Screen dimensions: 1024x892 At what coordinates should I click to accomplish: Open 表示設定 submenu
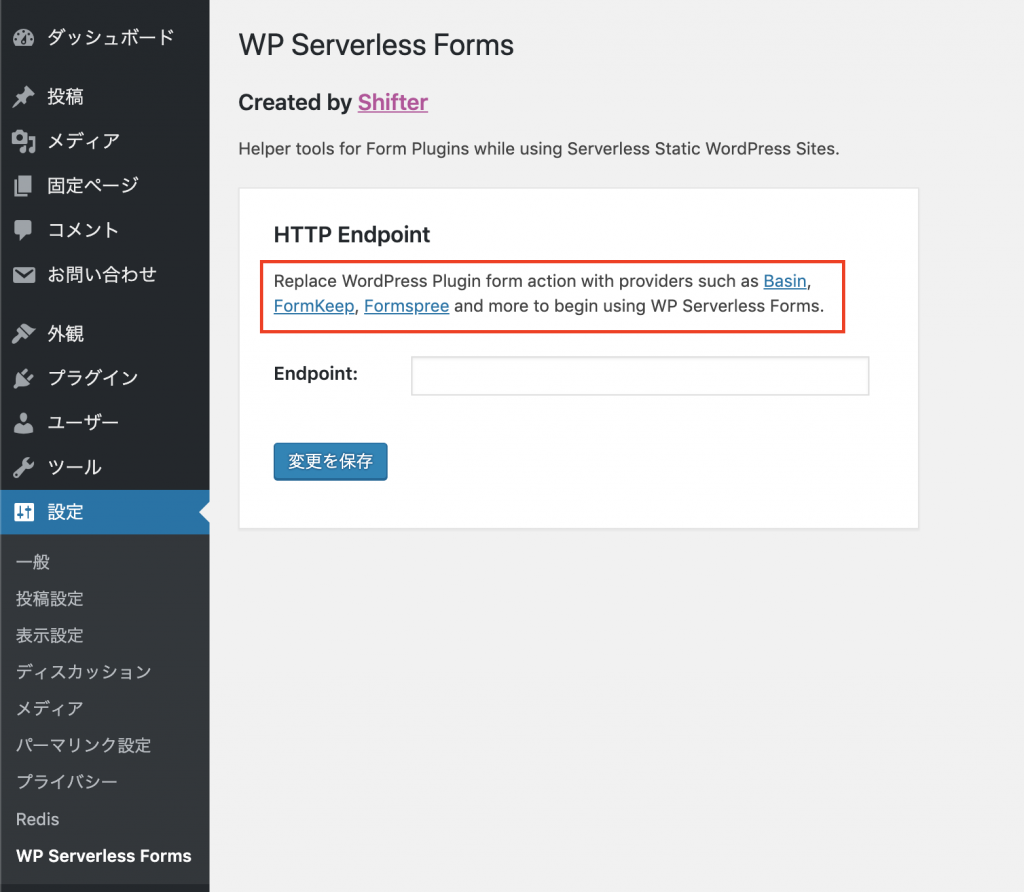(50, 635)
